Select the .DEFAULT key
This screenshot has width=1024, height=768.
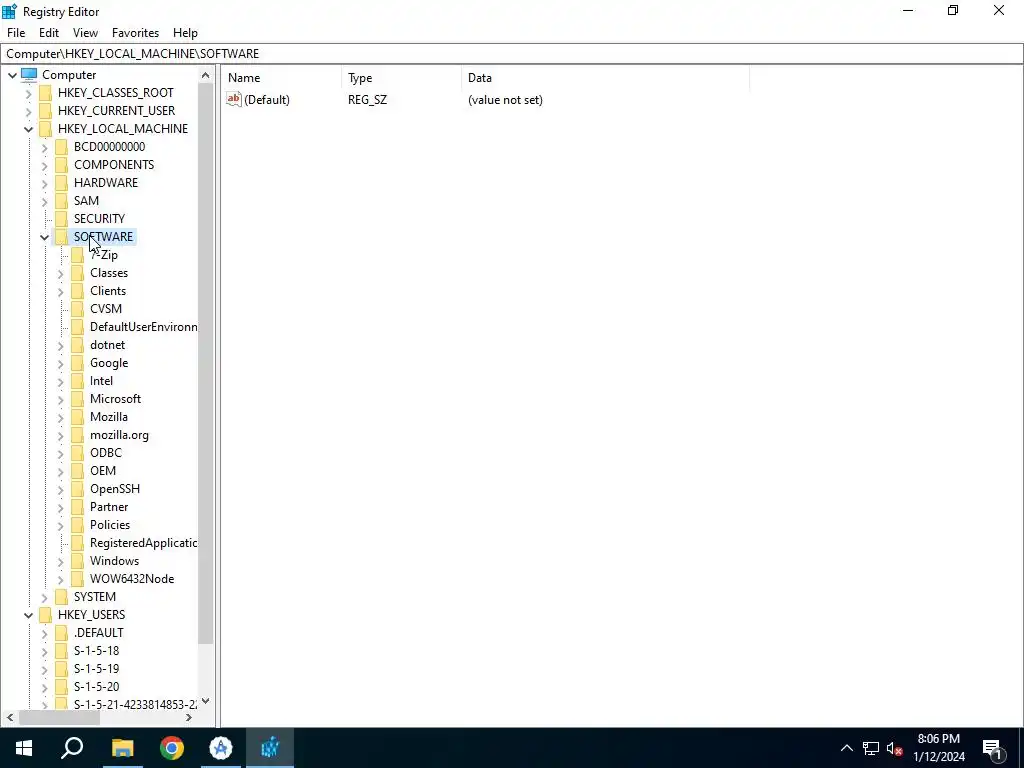pyautogui.click(x=99, y=633)
